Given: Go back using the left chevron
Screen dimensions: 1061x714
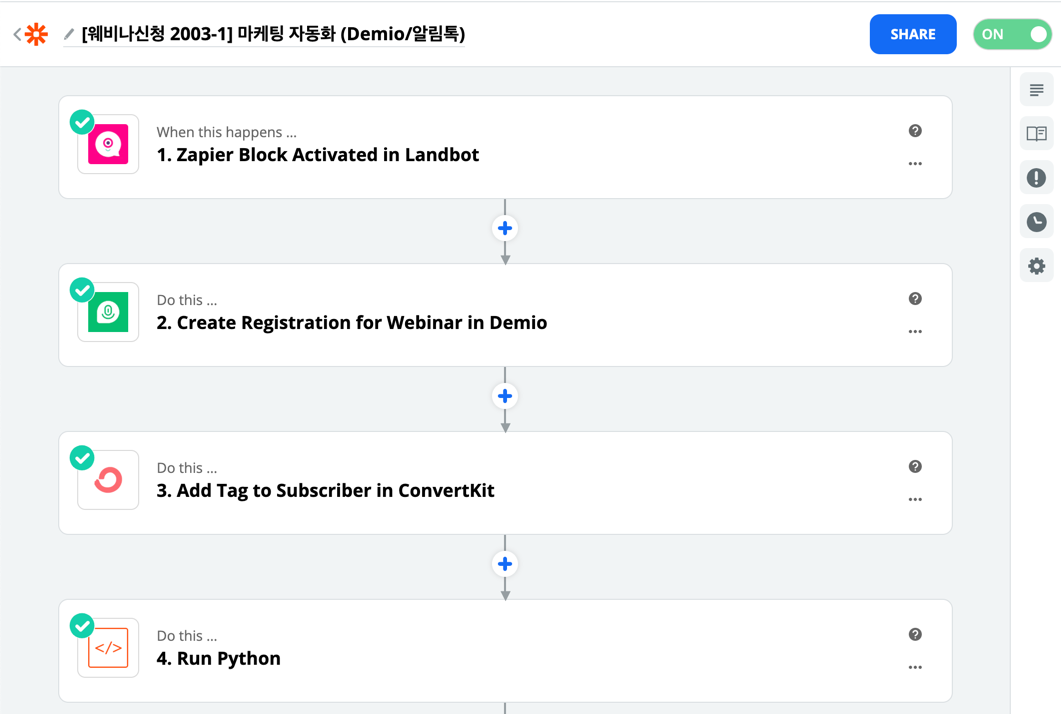Looking at the screenshot, I should coord(17,34).
